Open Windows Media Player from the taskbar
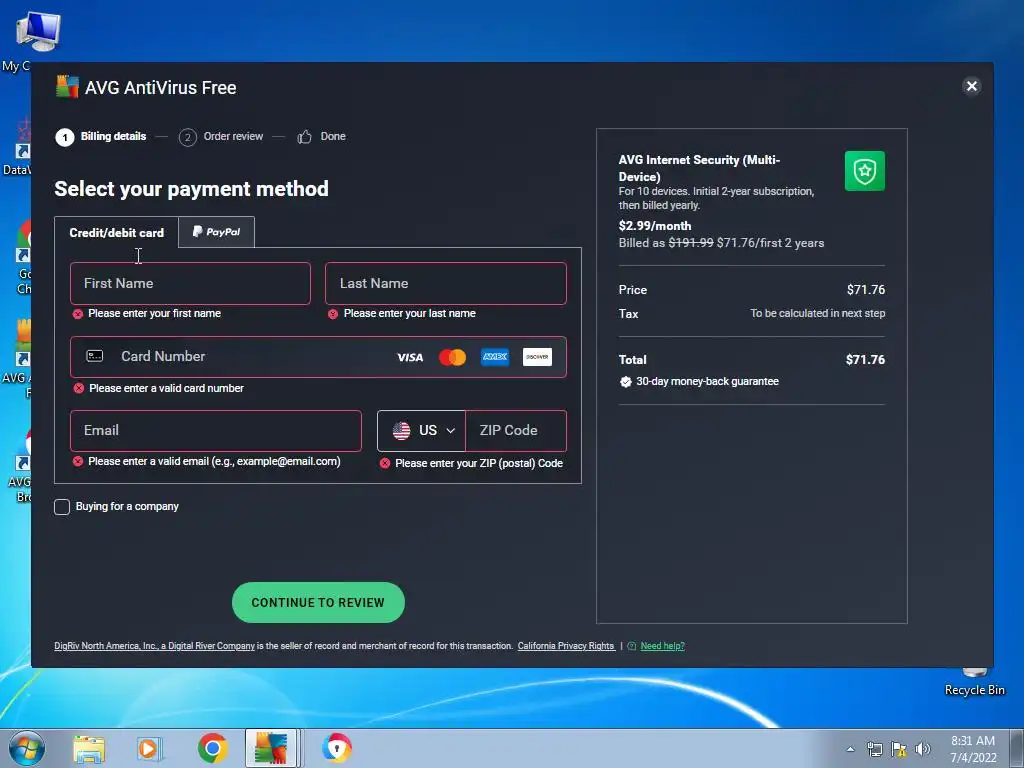The height and width of the screenshot is (768, 1024). (150, 748)
